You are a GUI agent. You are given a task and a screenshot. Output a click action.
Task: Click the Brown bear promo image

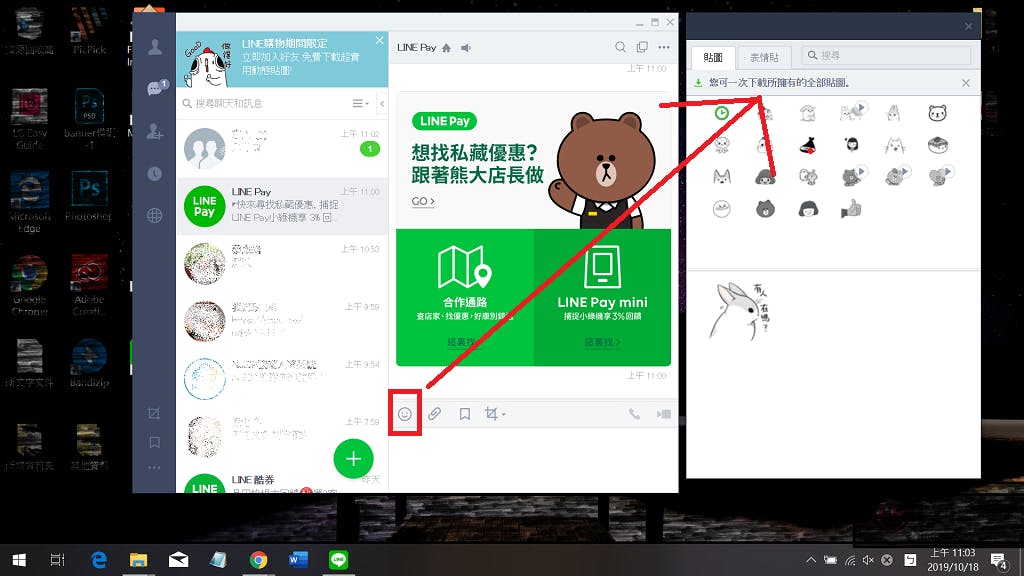pyautogui.click(x=602, y=170)
